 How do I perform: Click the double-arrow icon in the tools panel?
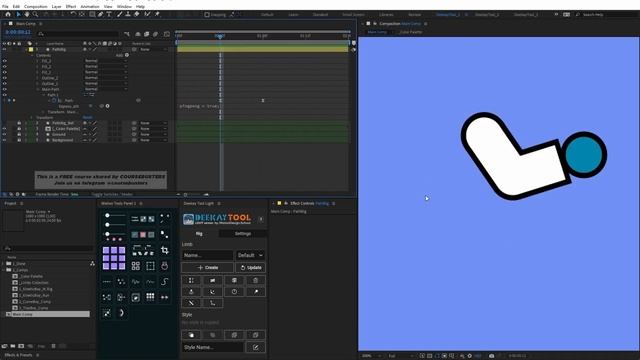164,297
